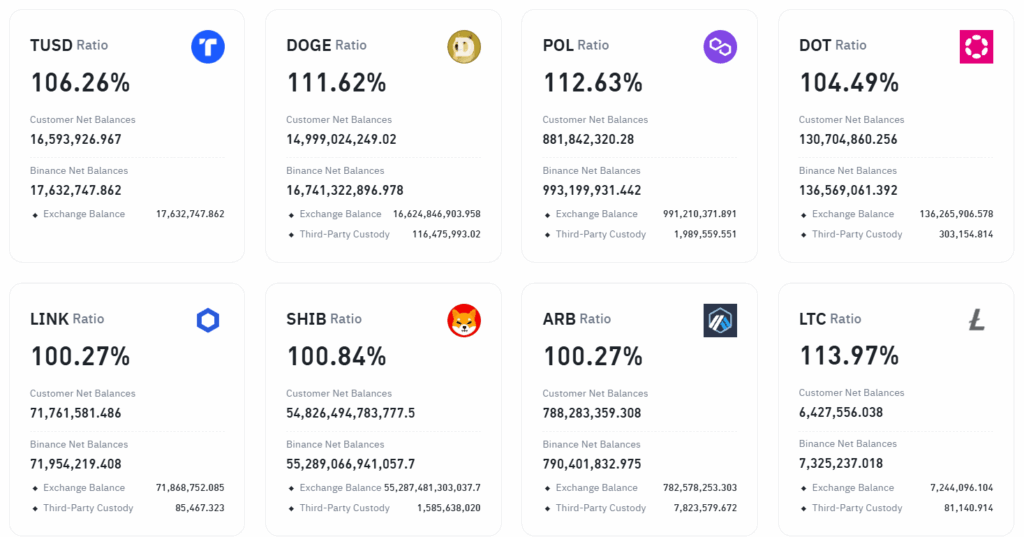
Task: Select the TUSD Ratio heading
Action: 69,45
